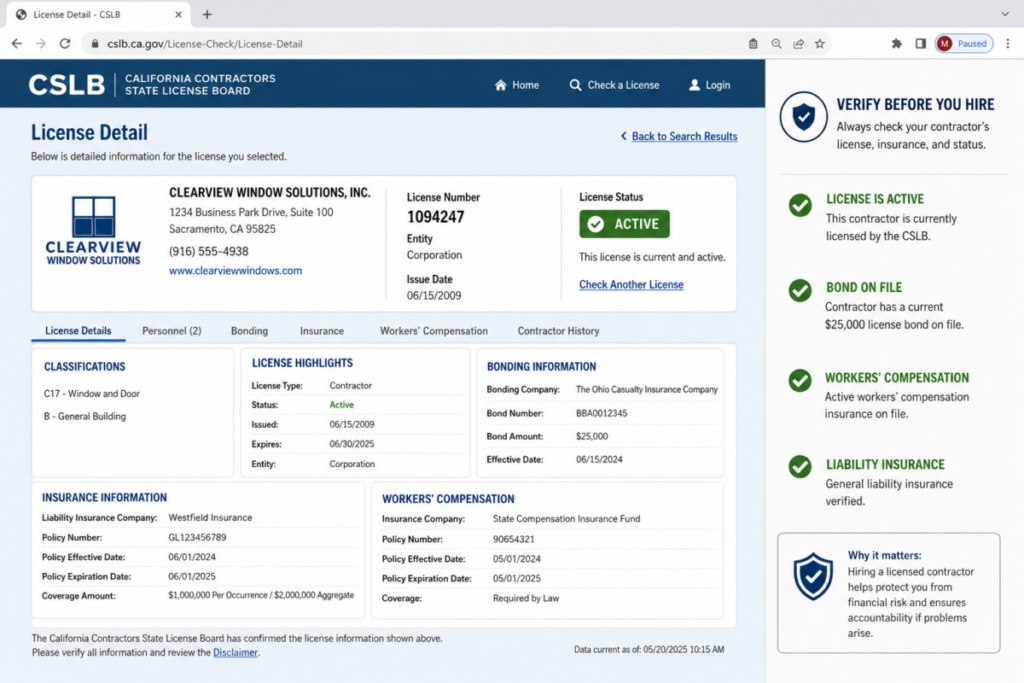The width and height of the screenshot is (1024, 683).
Task: Click the green Active status in License Highlights
Action: point(342,405)
